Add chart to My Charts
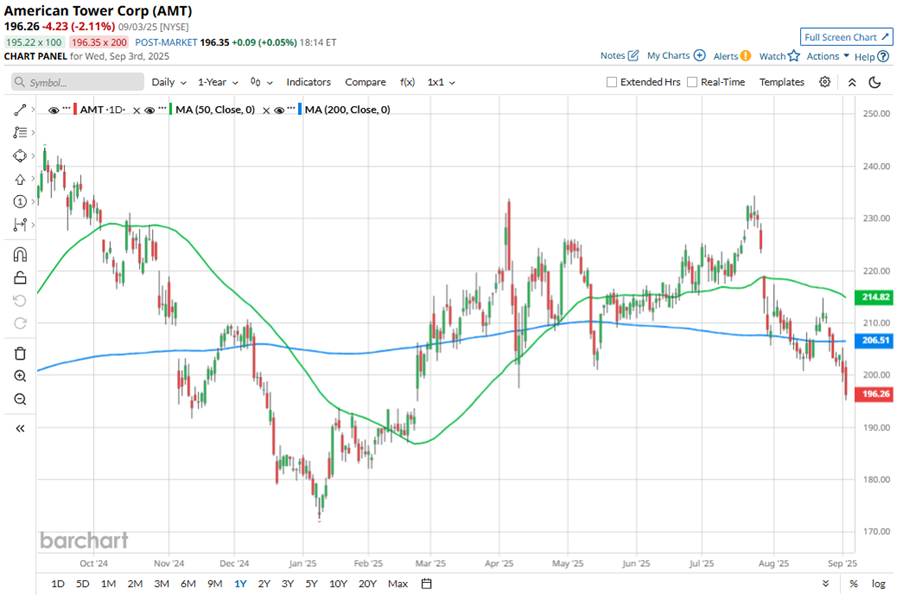The image size is (903, 601). pos(676,56)
